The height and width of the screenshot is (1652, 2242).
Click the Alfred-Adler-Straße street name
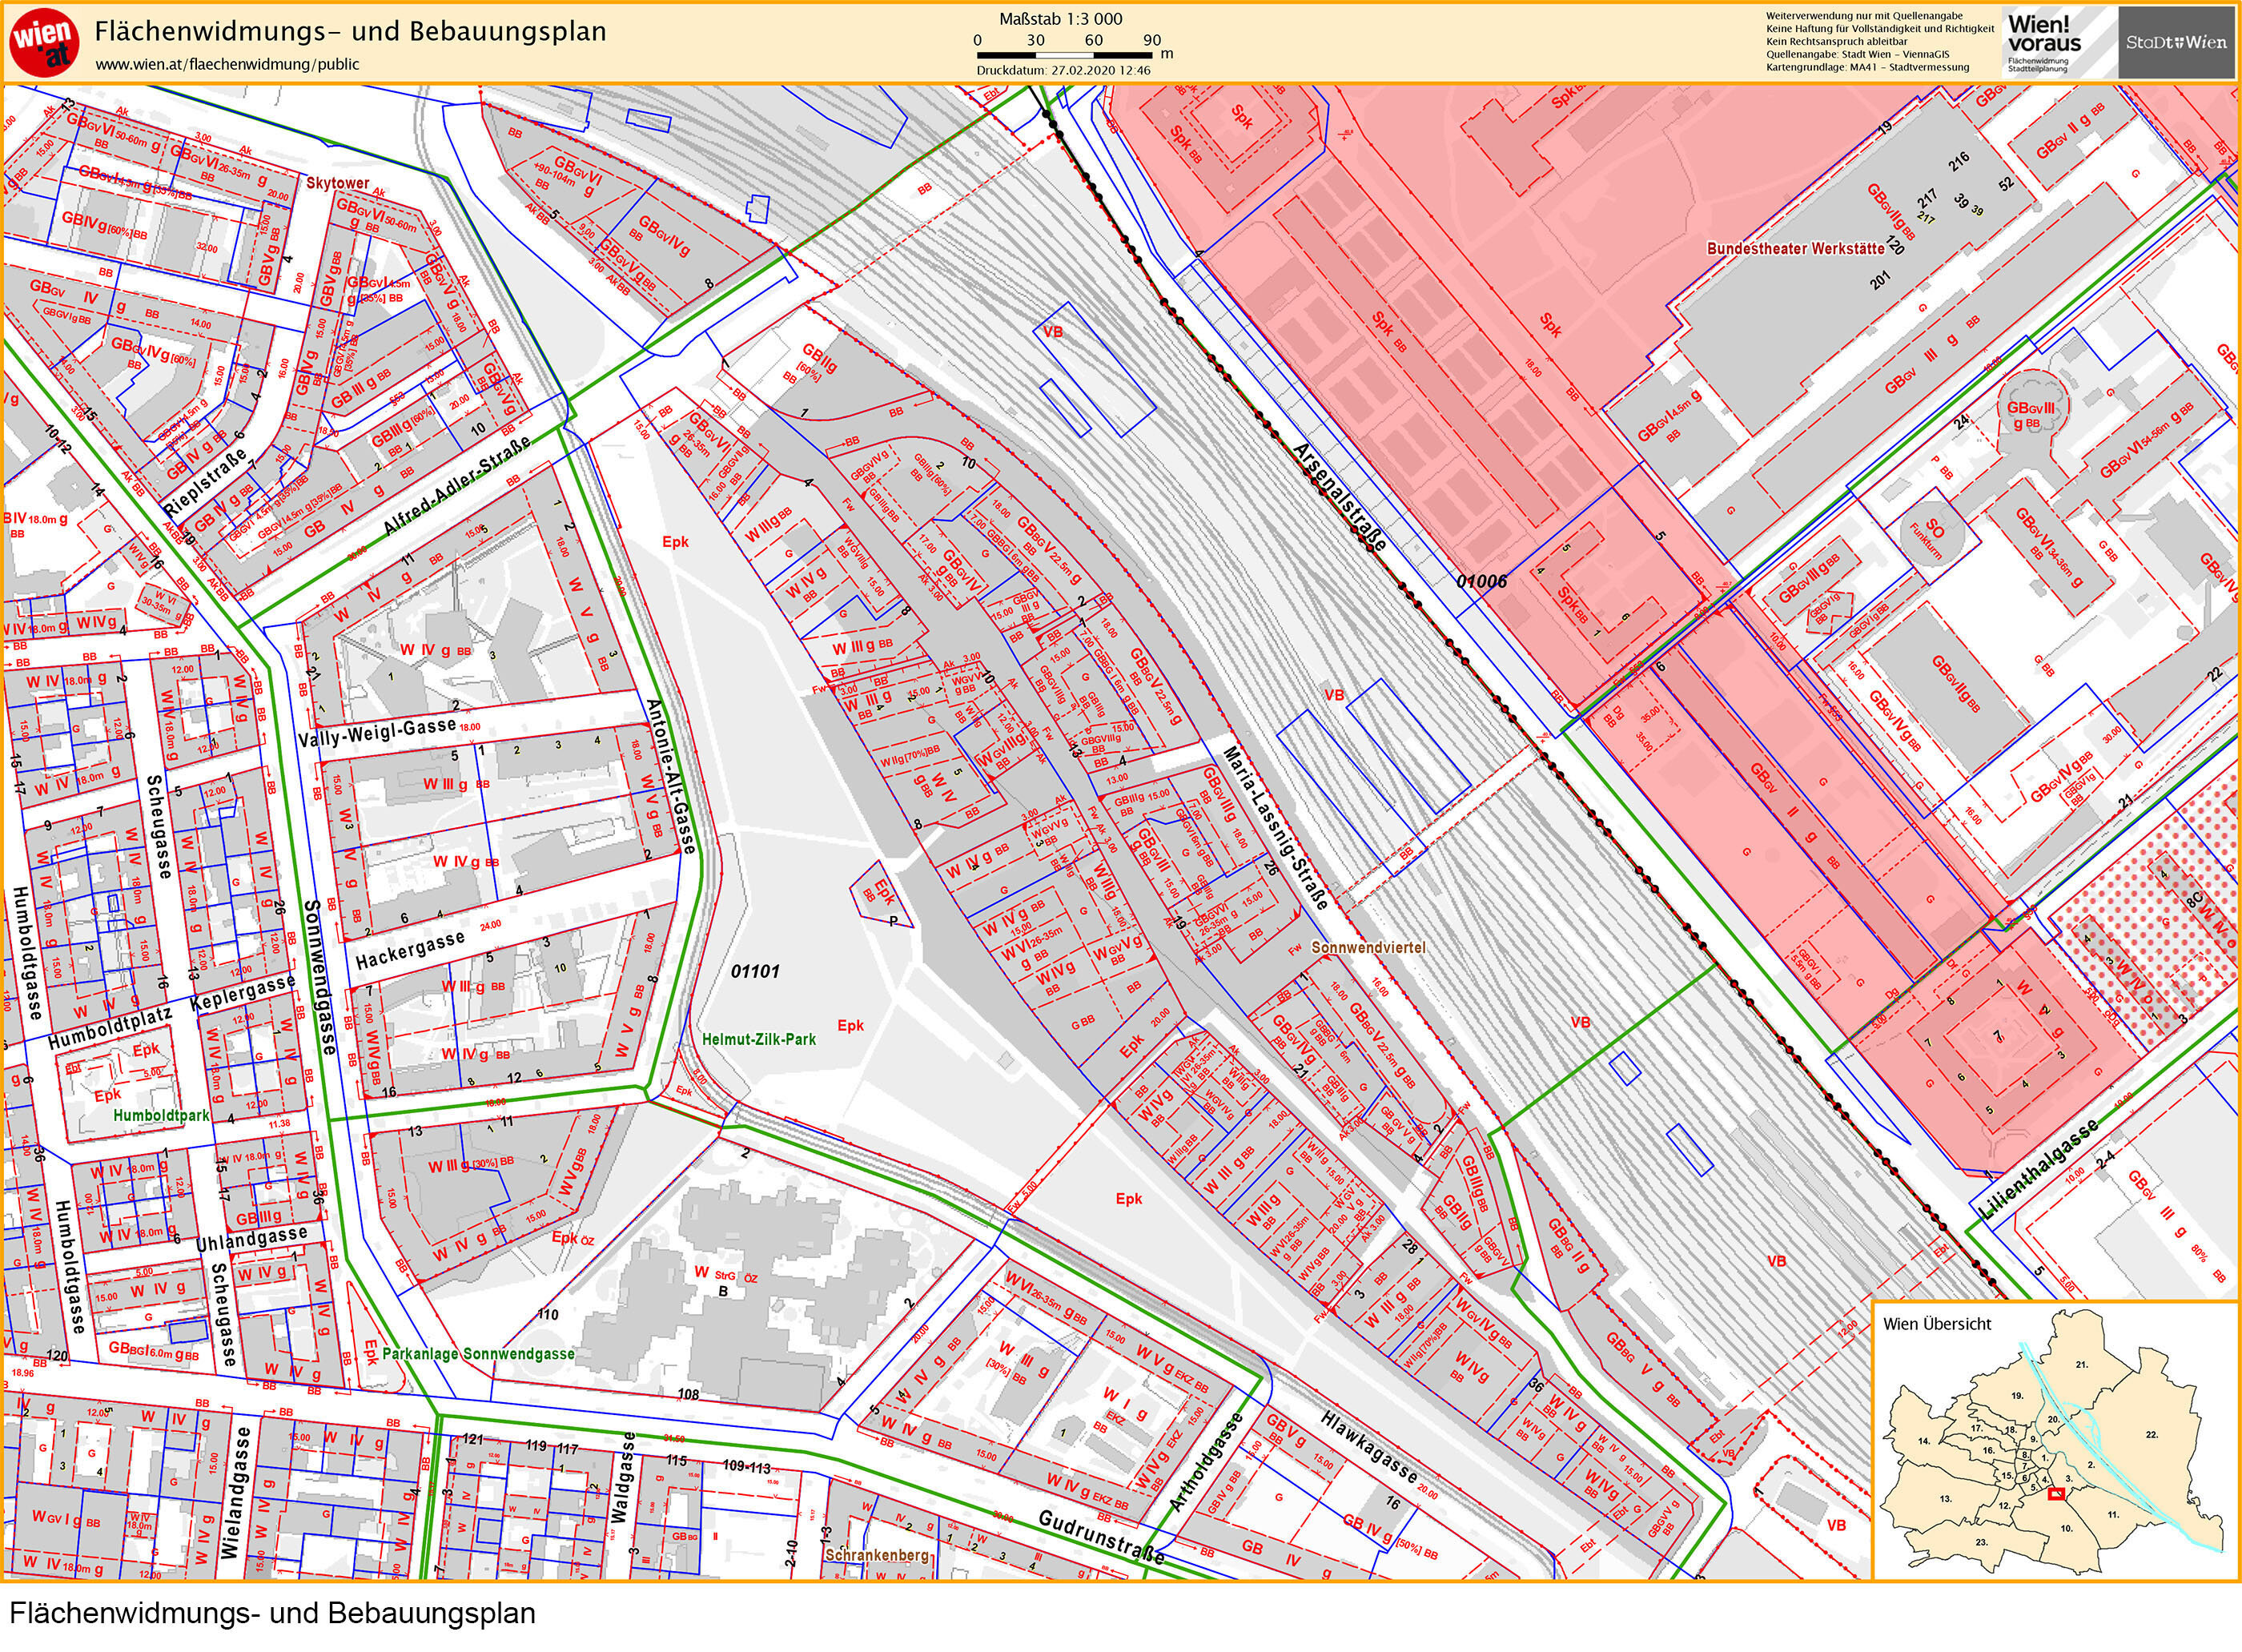pyautogui.click(x=456, y=487)
